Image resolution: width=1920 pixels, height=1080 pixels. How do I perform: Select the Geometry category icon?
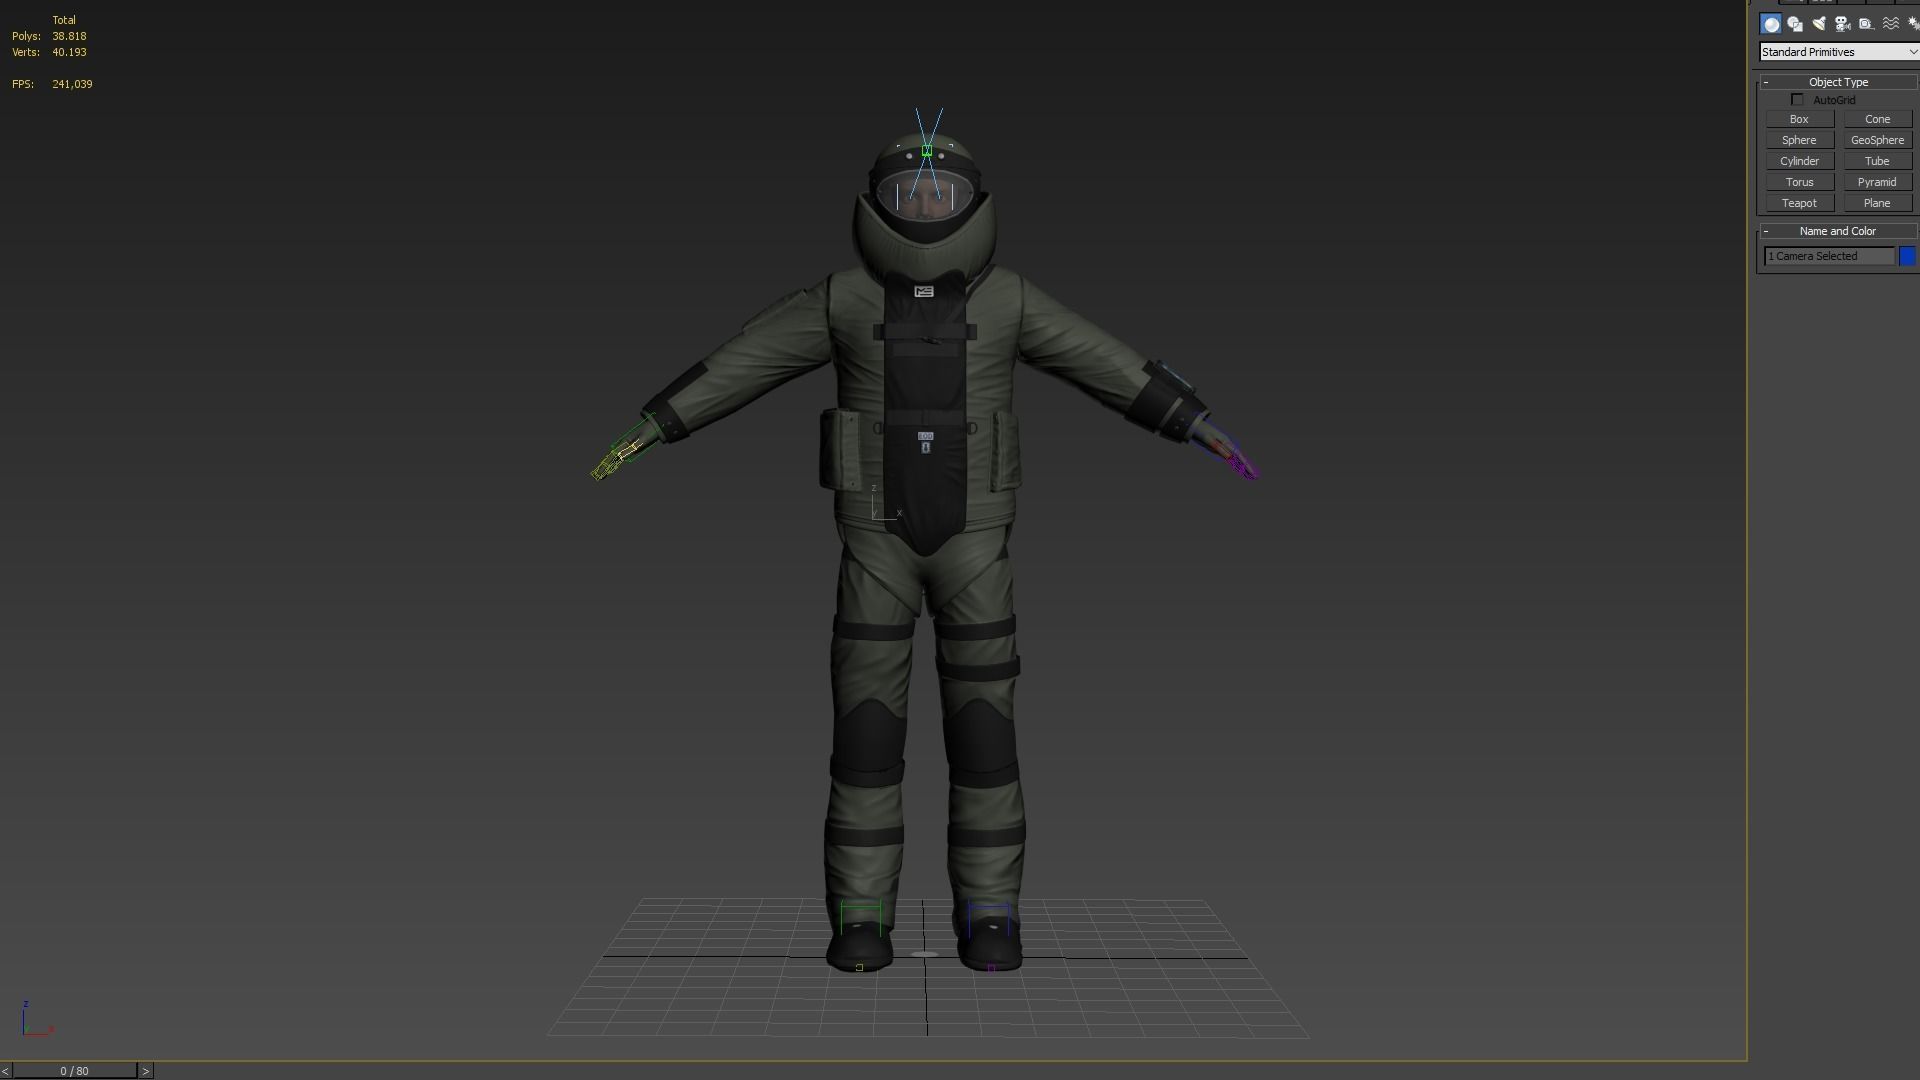1771,24
